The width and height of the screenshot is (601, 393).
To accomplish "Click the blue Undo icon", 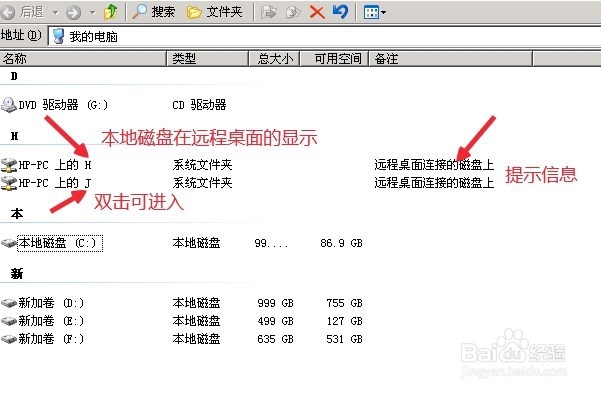I will pos(340,12).
